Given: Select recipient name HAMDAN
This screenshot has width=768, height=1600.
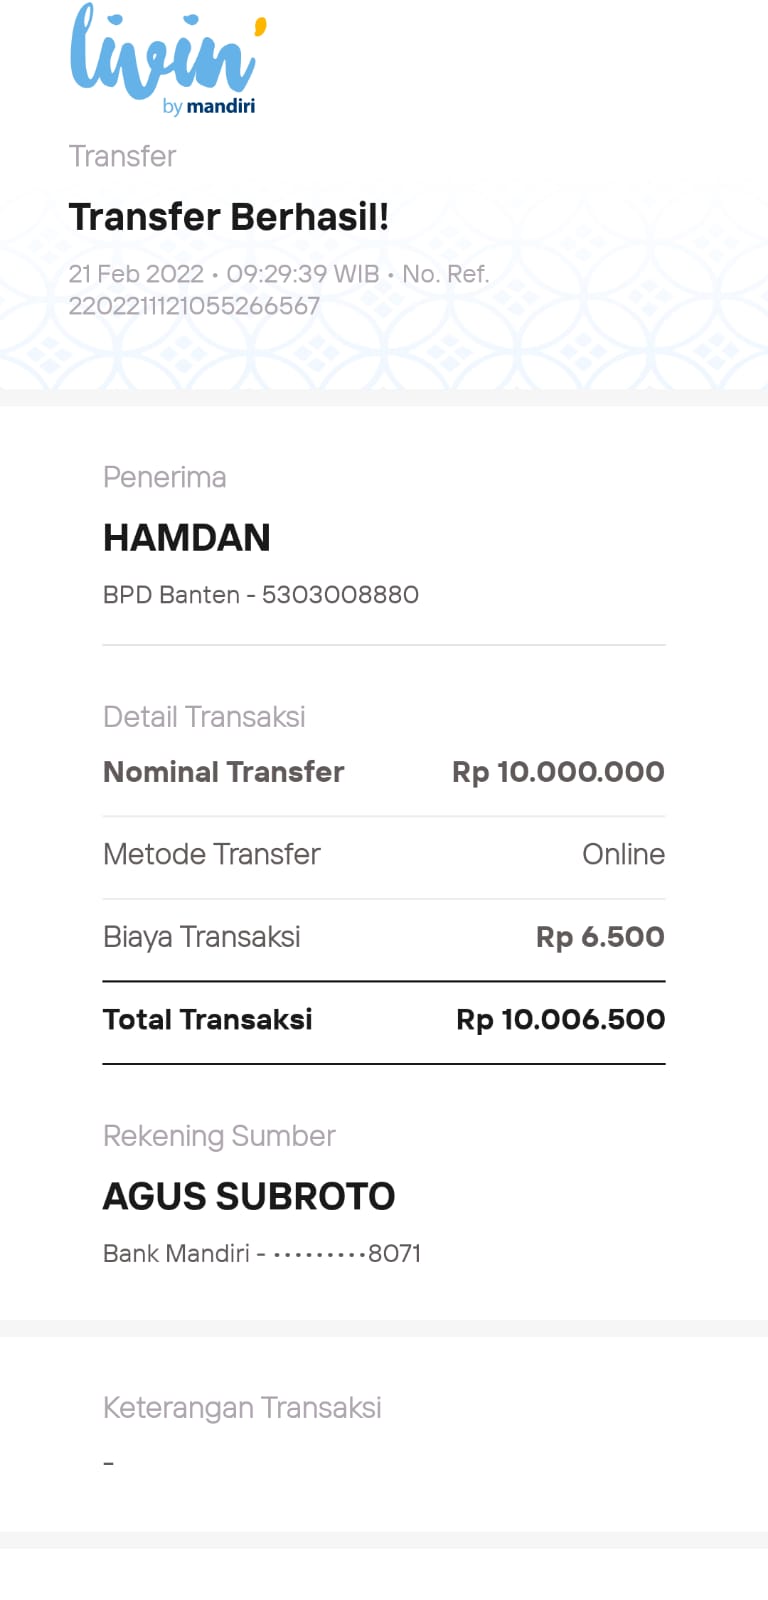Looking at the screenshot, I should 187,538.
